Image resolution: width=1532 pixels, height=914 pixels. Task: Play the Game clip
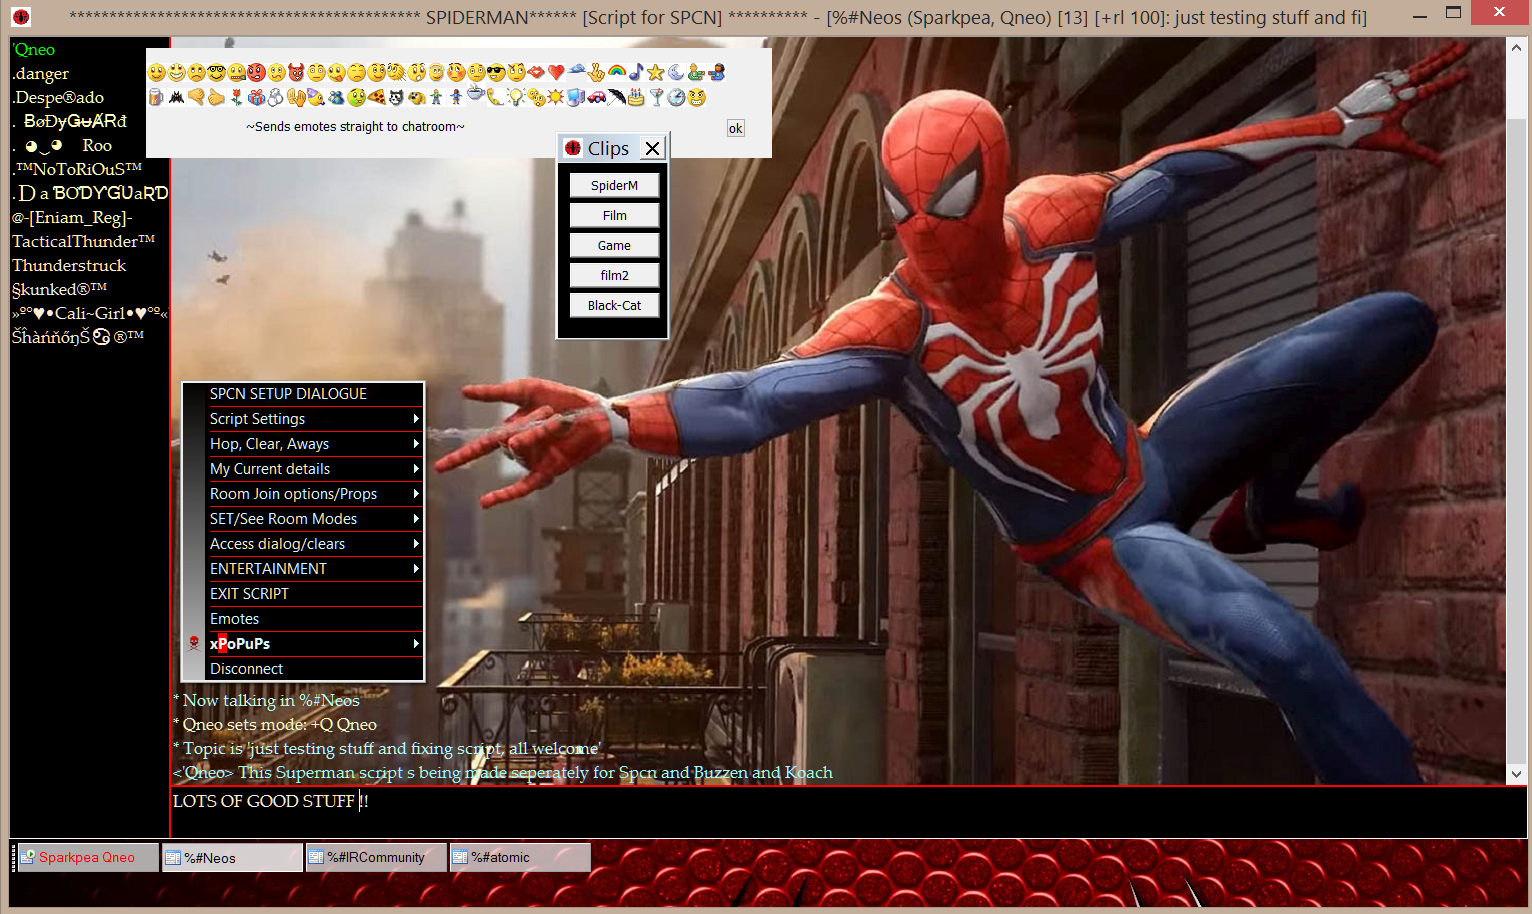tap(614, 245)
